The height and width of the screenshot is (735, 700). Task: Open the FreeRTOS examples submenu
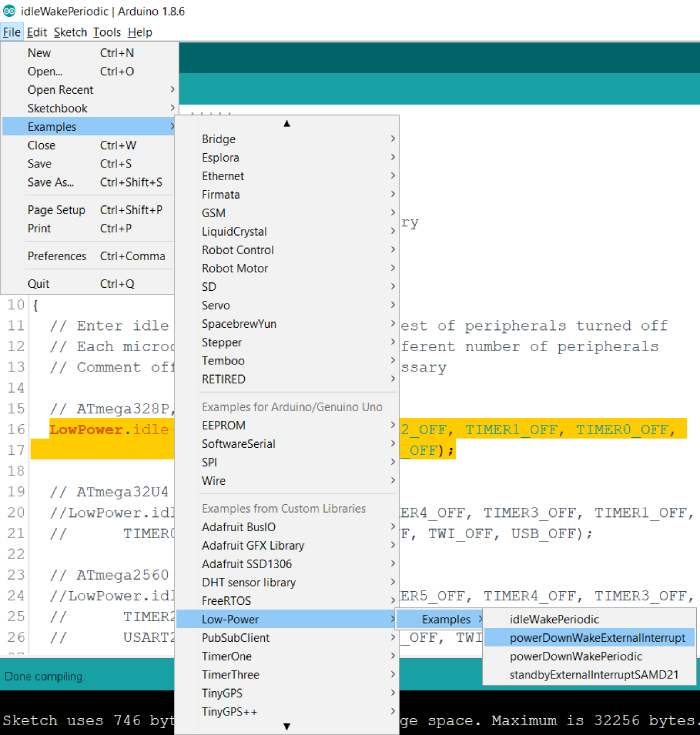tap(287, 601)
